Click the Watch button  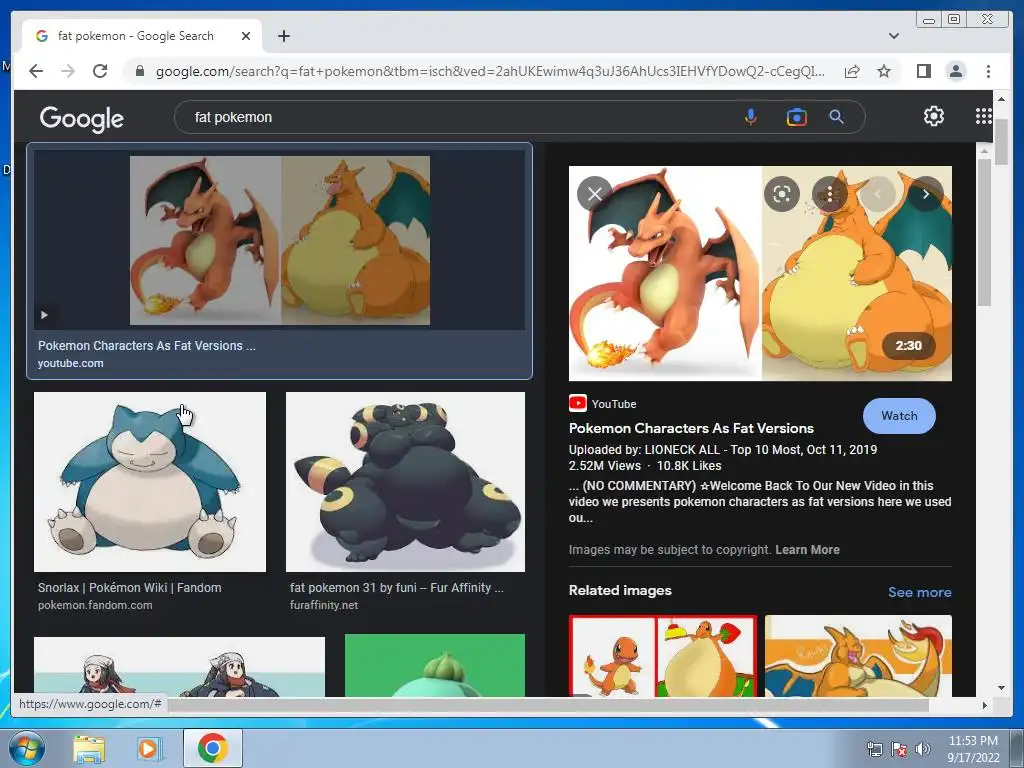(899, 416)
